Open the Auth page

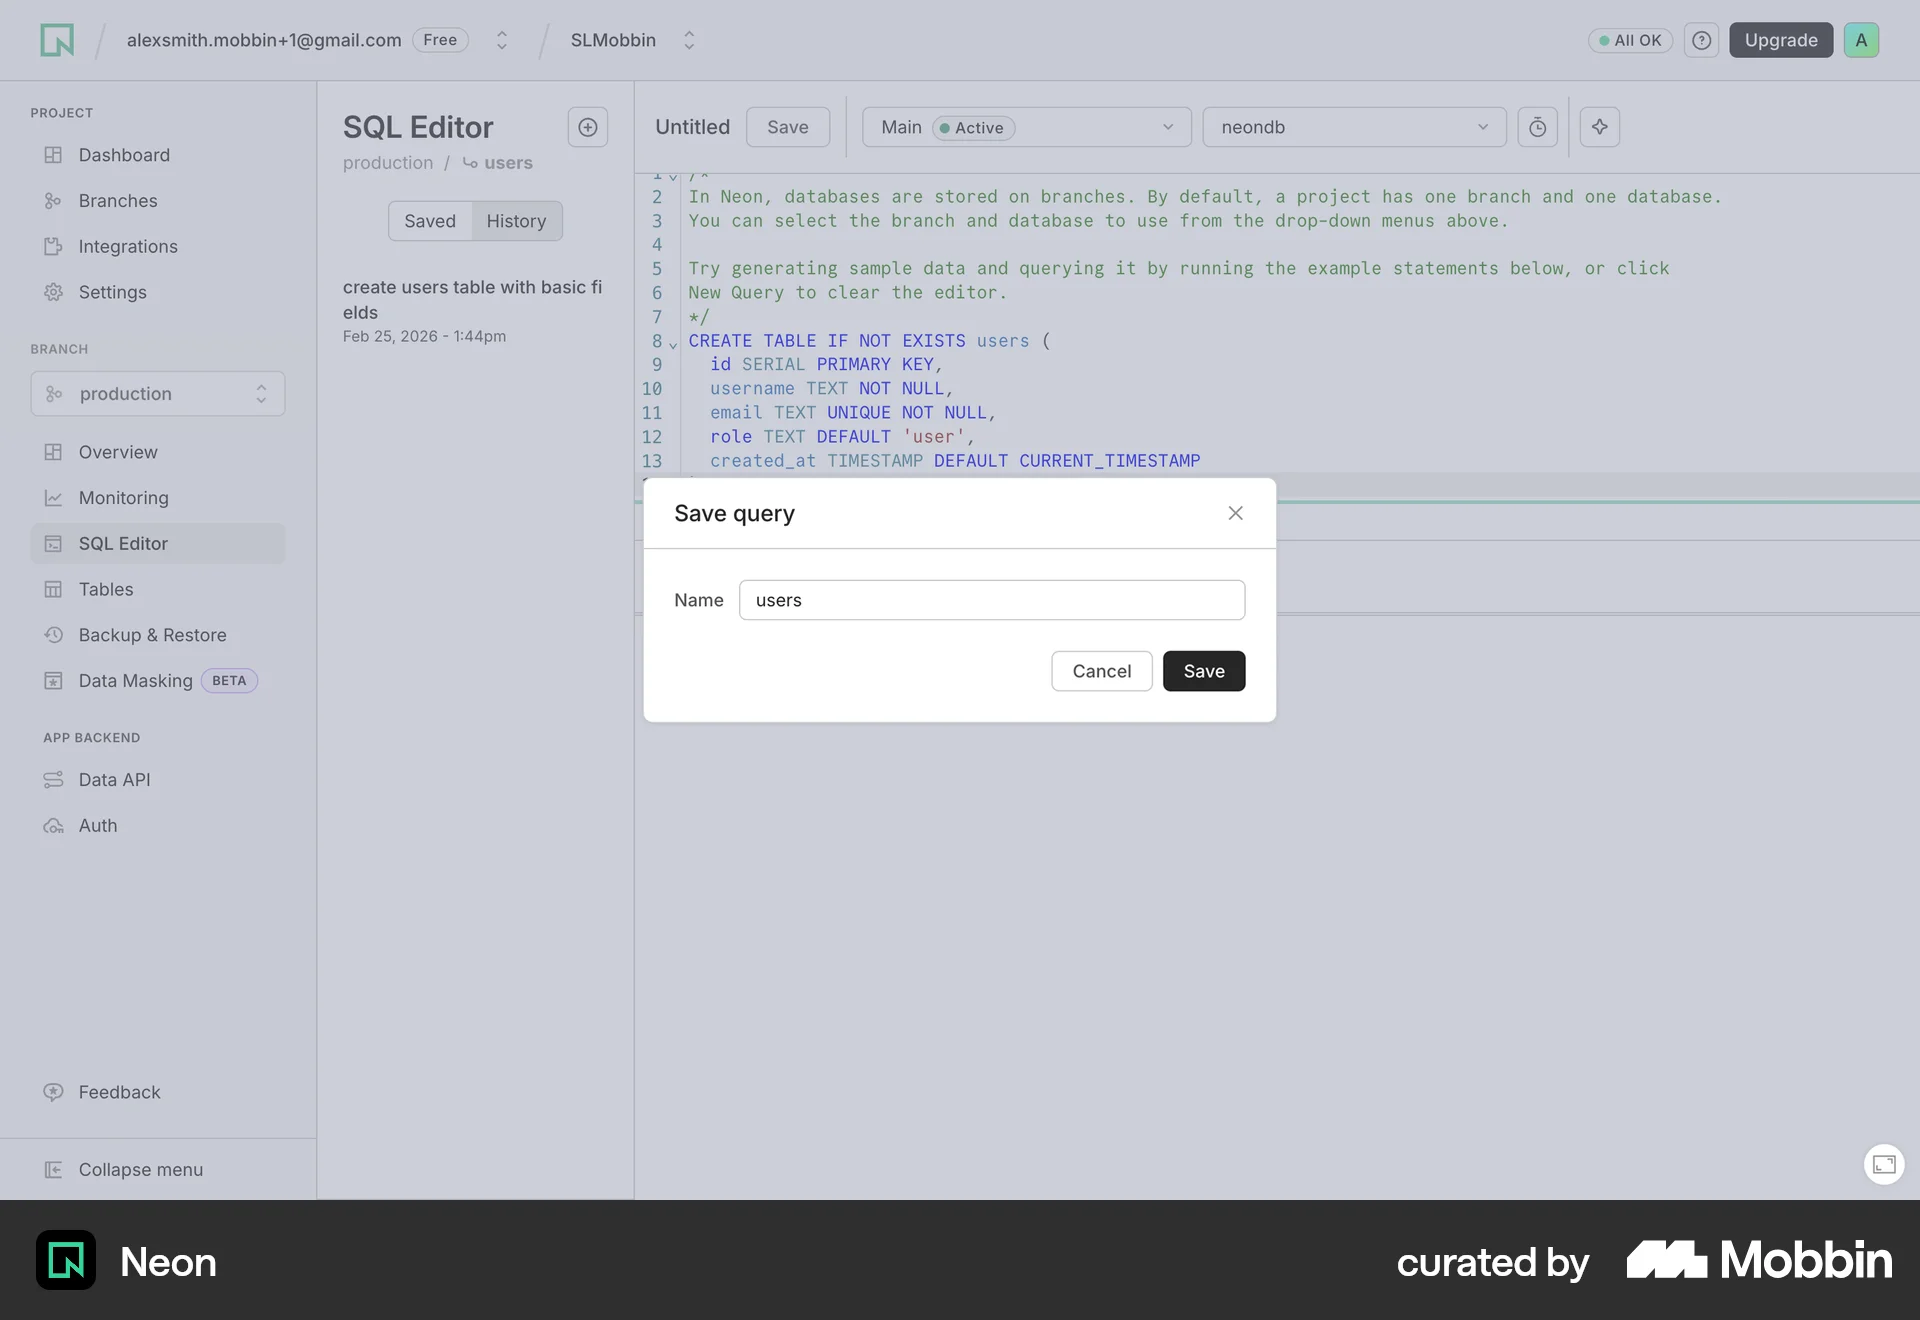click(x=98, y=826)
